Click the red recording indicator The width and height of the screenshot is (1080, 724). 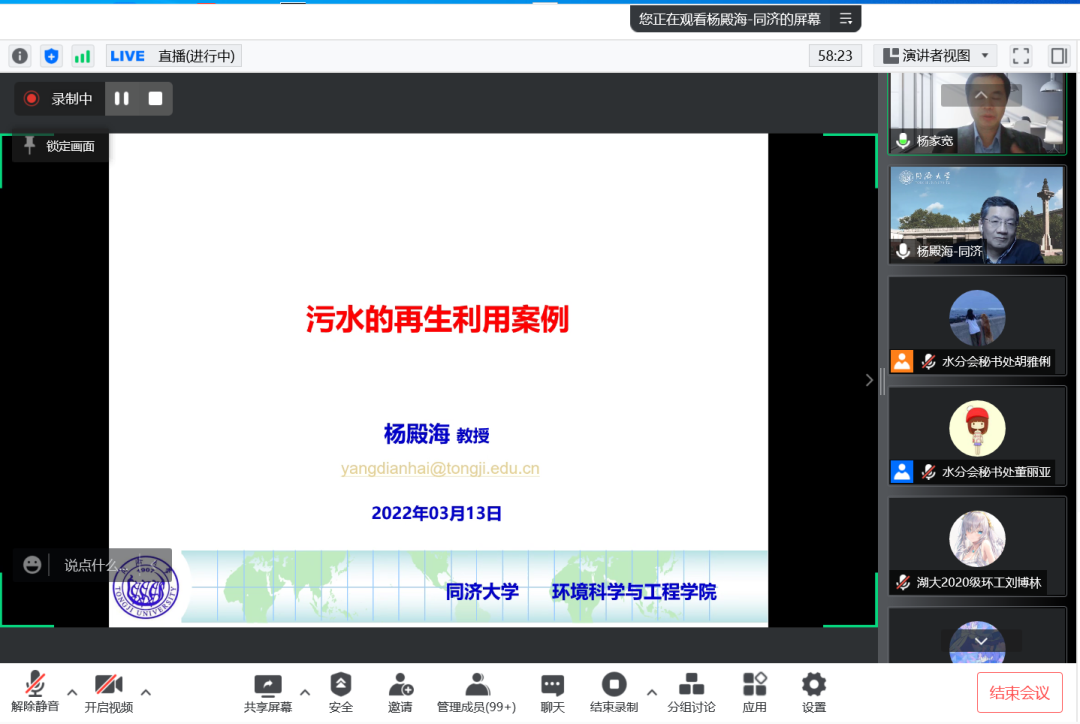pos(31,99)
